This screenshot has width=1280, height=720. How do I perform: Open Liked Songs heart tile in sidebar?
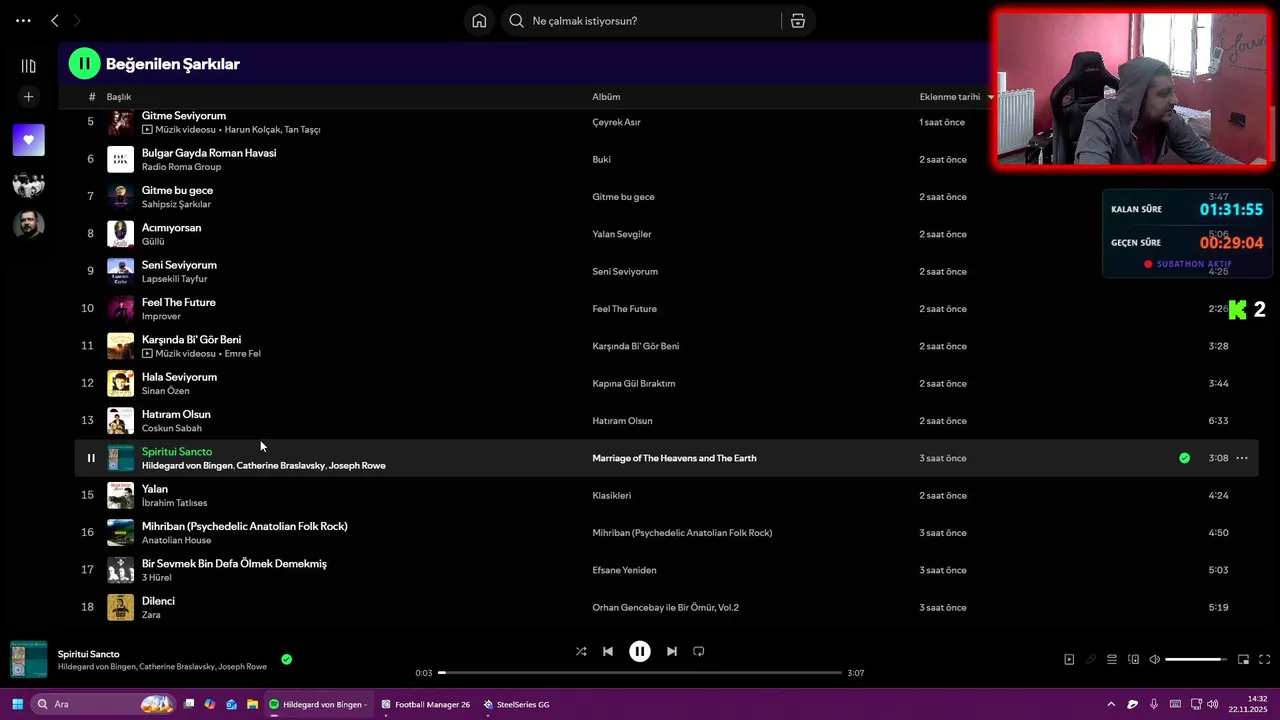(28, 140)
